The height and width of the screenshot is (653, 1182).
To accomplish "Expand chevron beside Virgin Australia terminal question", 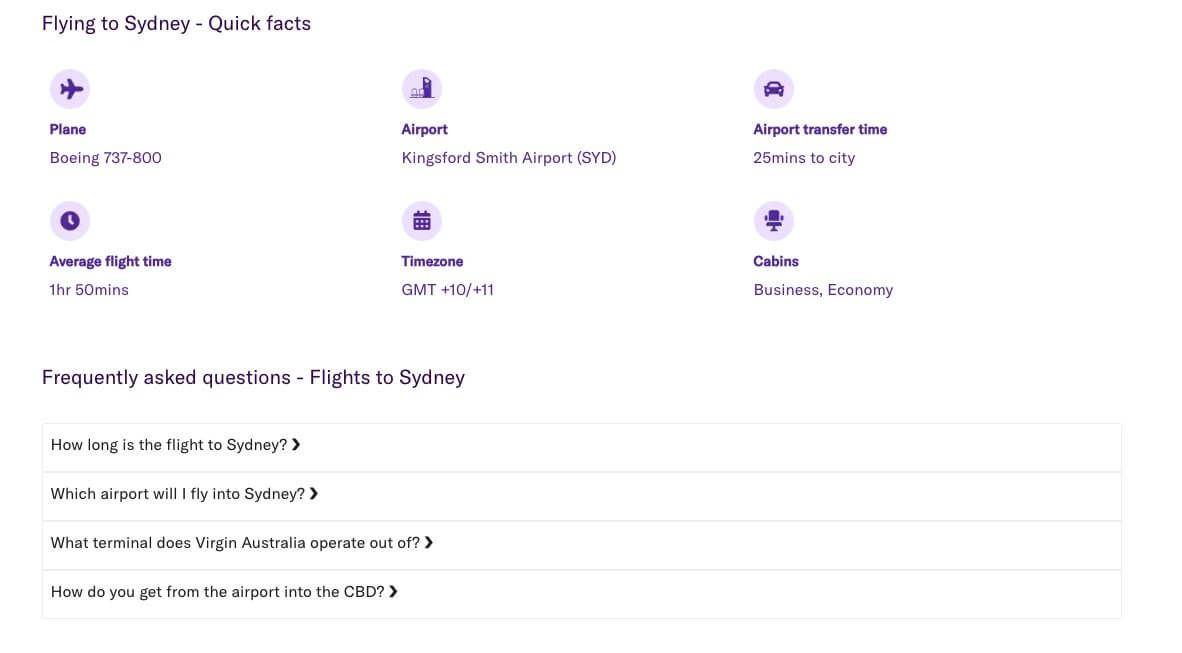I will 429,543.
